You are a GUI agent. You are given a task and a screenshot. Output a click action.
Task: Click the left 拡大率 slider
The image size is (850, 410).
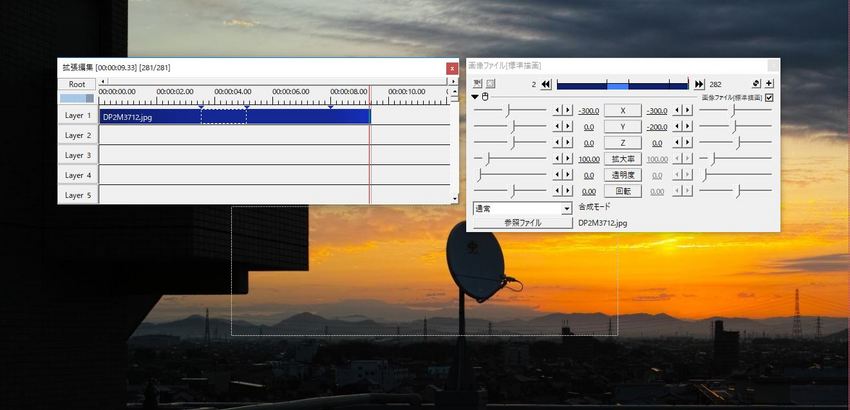510,159
